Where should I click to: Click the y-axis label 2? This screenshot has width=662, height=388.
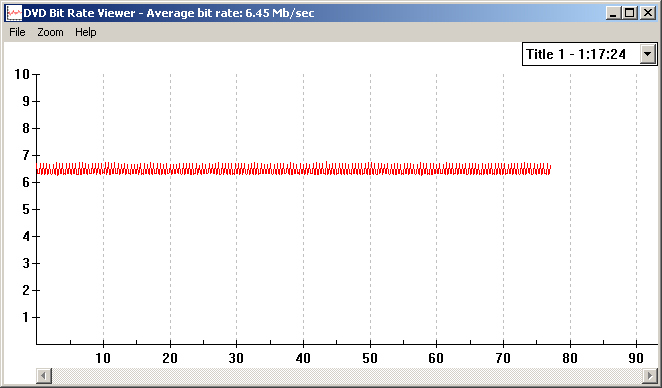click(26, 290)
